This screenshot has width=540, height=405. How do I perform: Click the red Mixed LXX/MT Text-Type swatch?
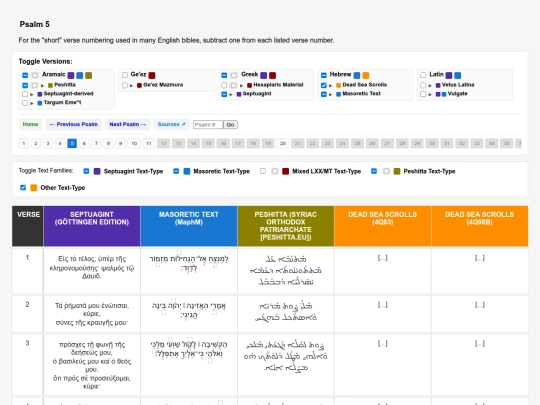285,171
